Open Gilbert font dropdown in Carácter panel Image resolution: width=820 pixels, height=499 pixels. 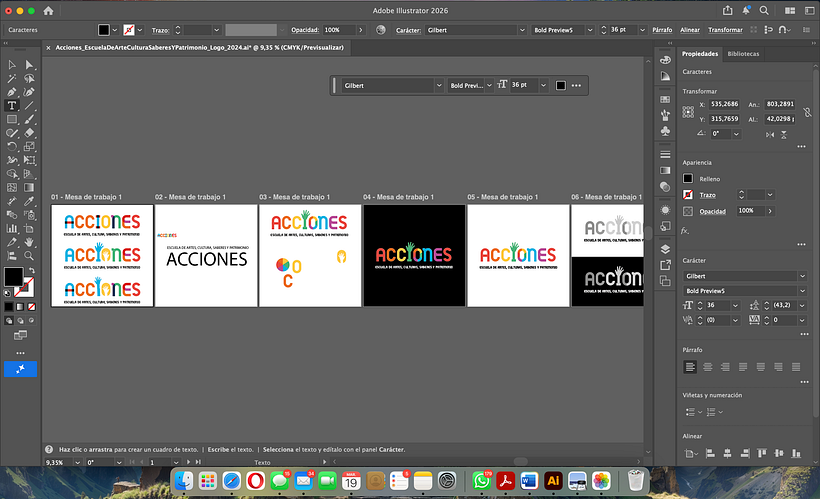(x=802, y=276)
